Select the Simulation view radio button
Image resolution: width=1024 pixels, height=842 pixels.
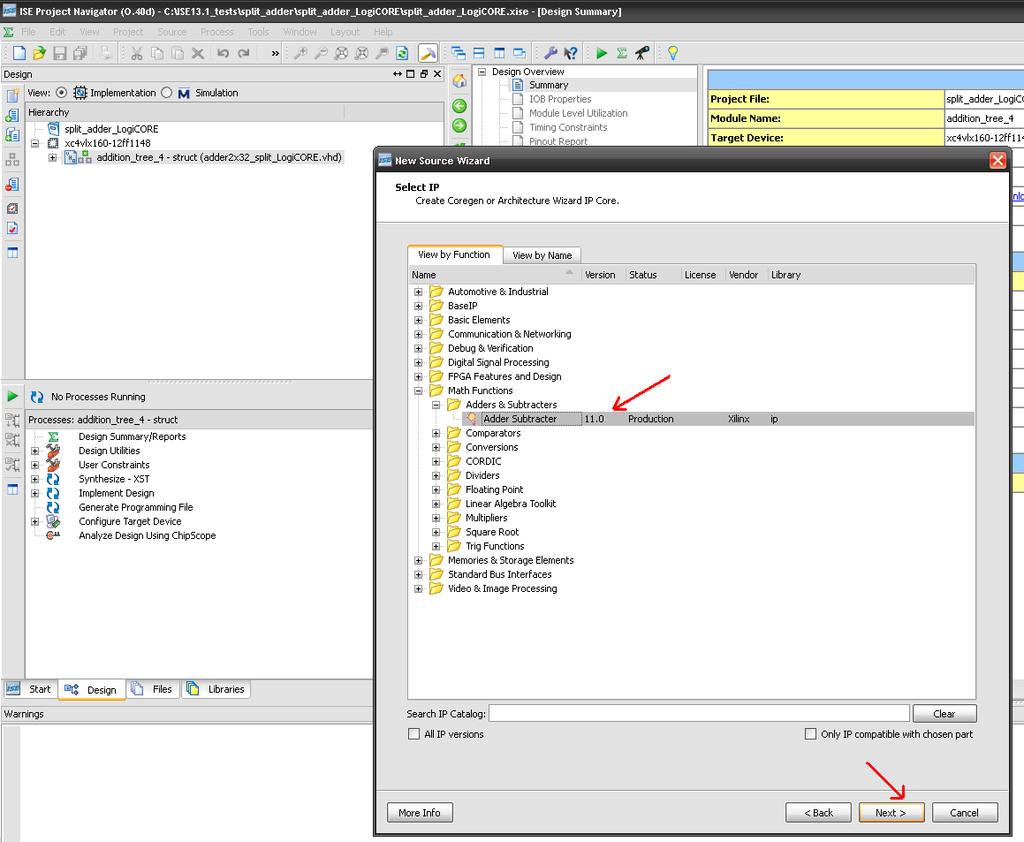coord(167,93)
